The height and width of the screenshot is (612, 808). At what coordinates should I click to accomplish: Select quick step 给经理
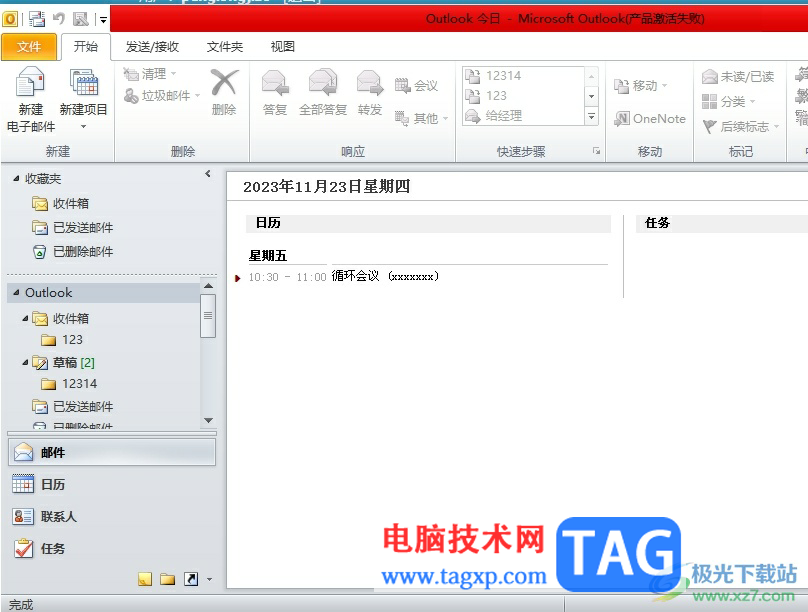[x=524, y=115]
